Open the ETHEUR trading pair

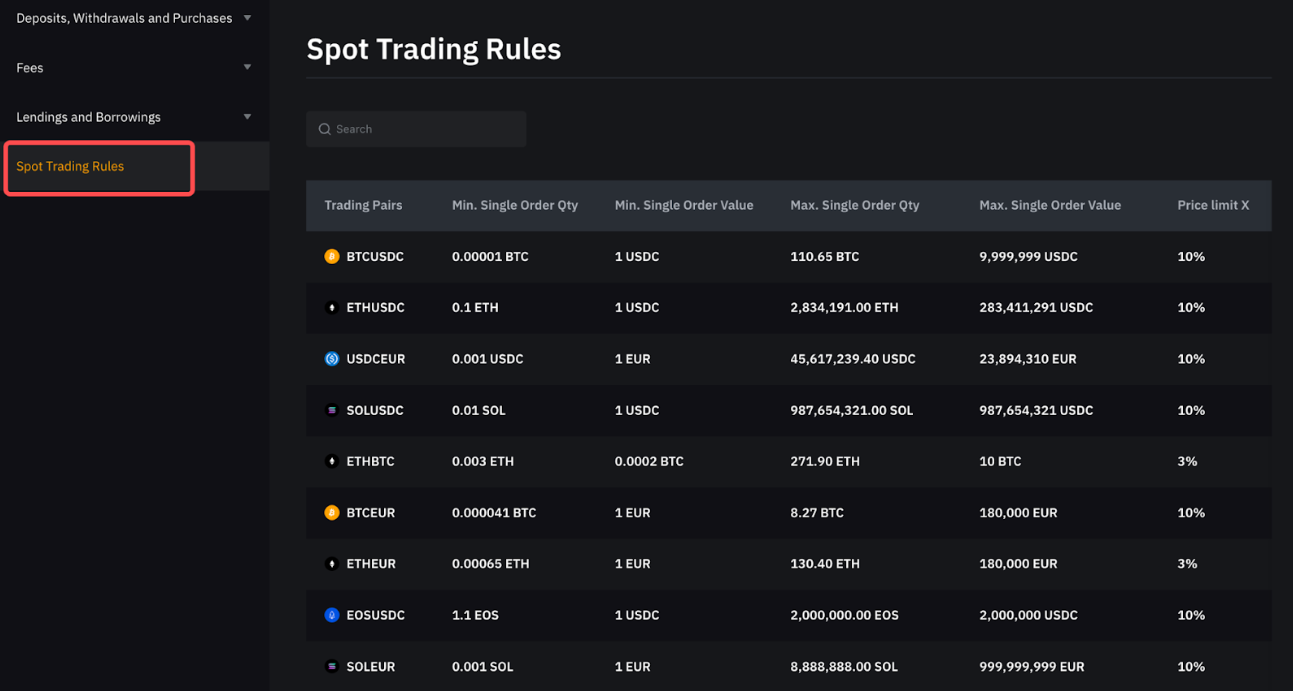point(371,564)
